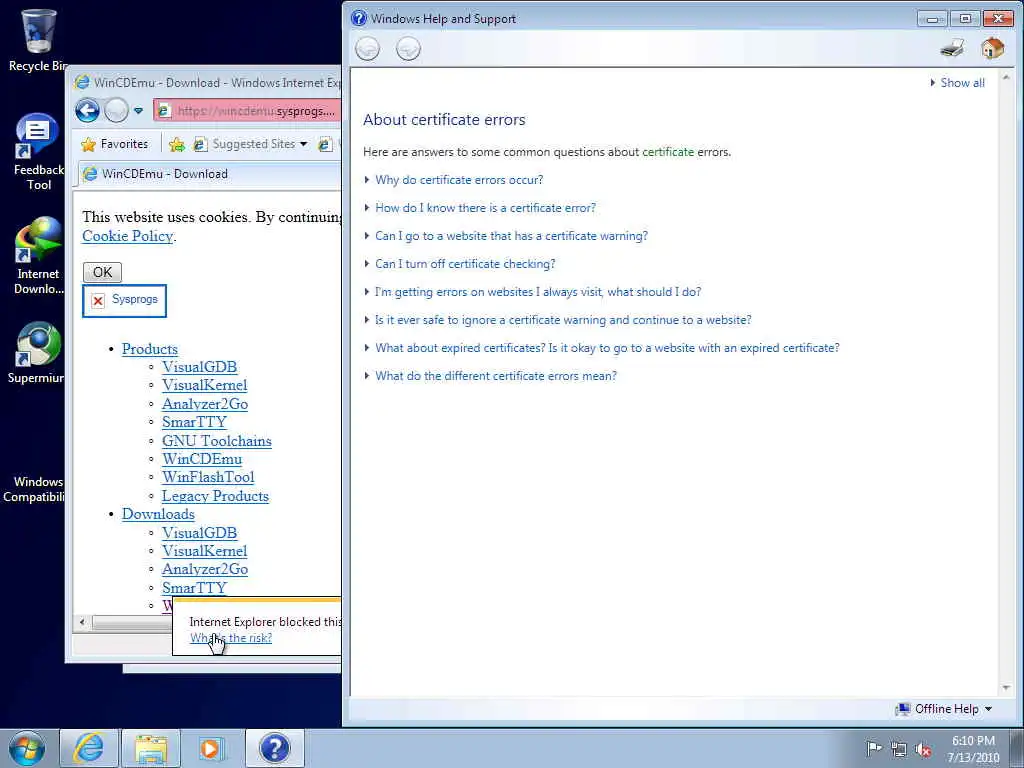Open the Downloads link
Image resolution: width=1024 pixels, height=768 pixels.
[158, 514]
